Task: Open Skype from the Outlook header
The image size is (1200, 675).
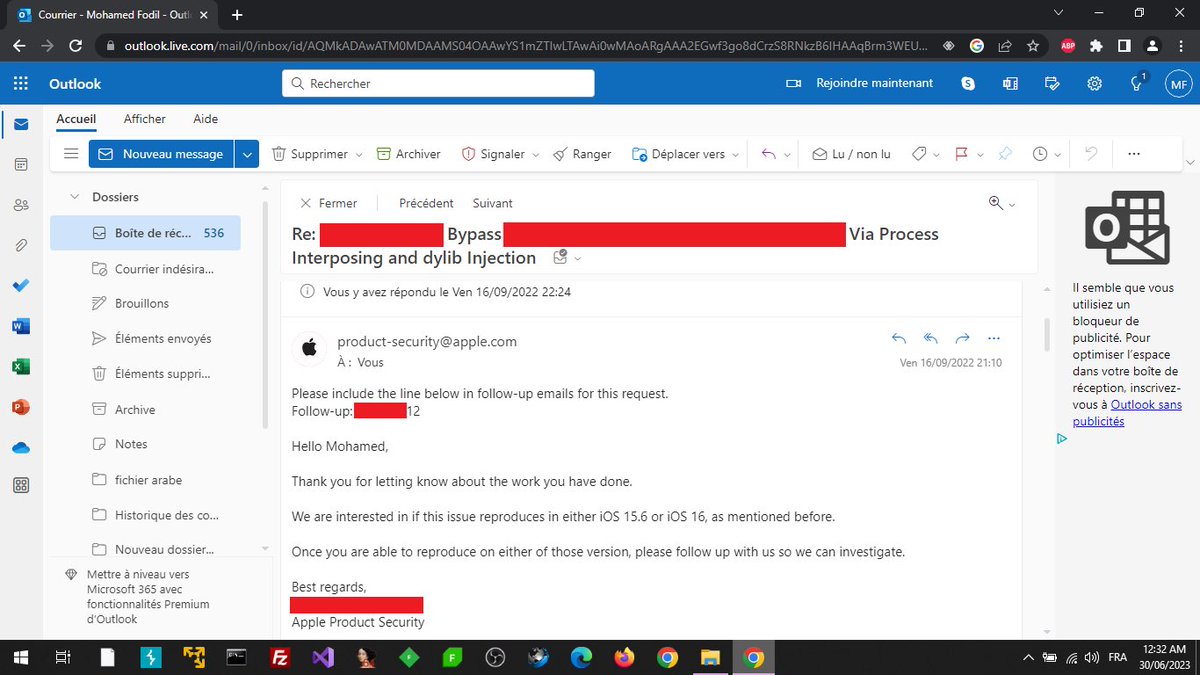Action: (968, 84)
